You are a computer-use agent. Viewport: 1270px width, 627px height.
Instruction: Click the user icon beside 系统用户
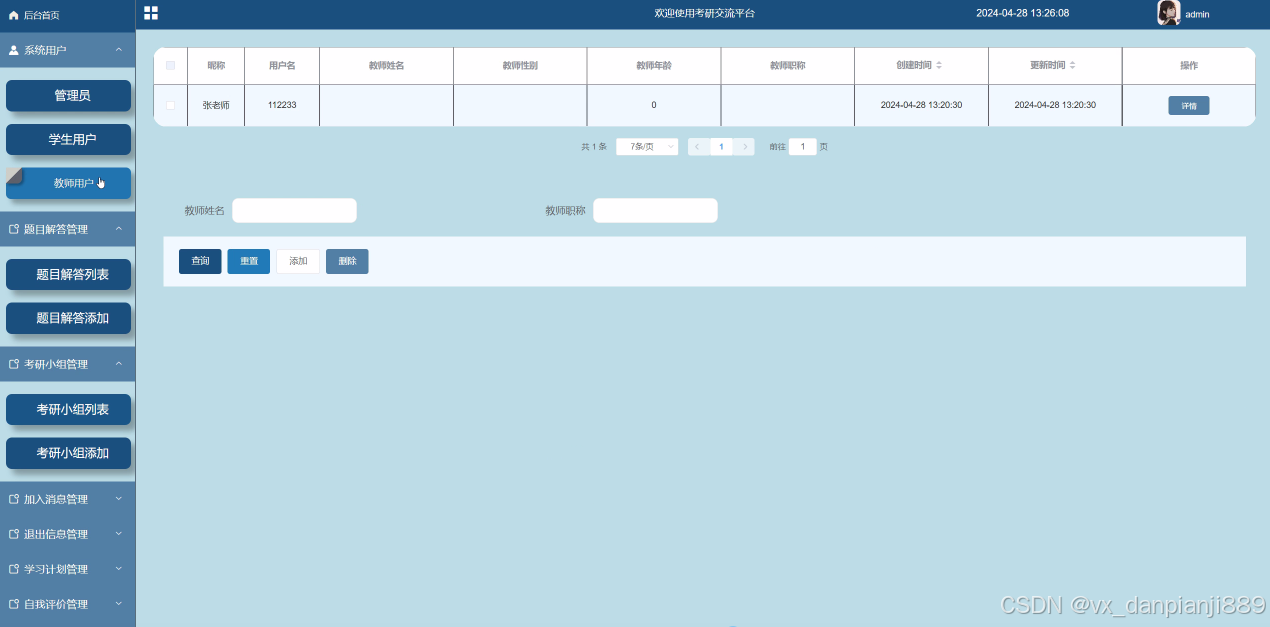click(14, 49)
